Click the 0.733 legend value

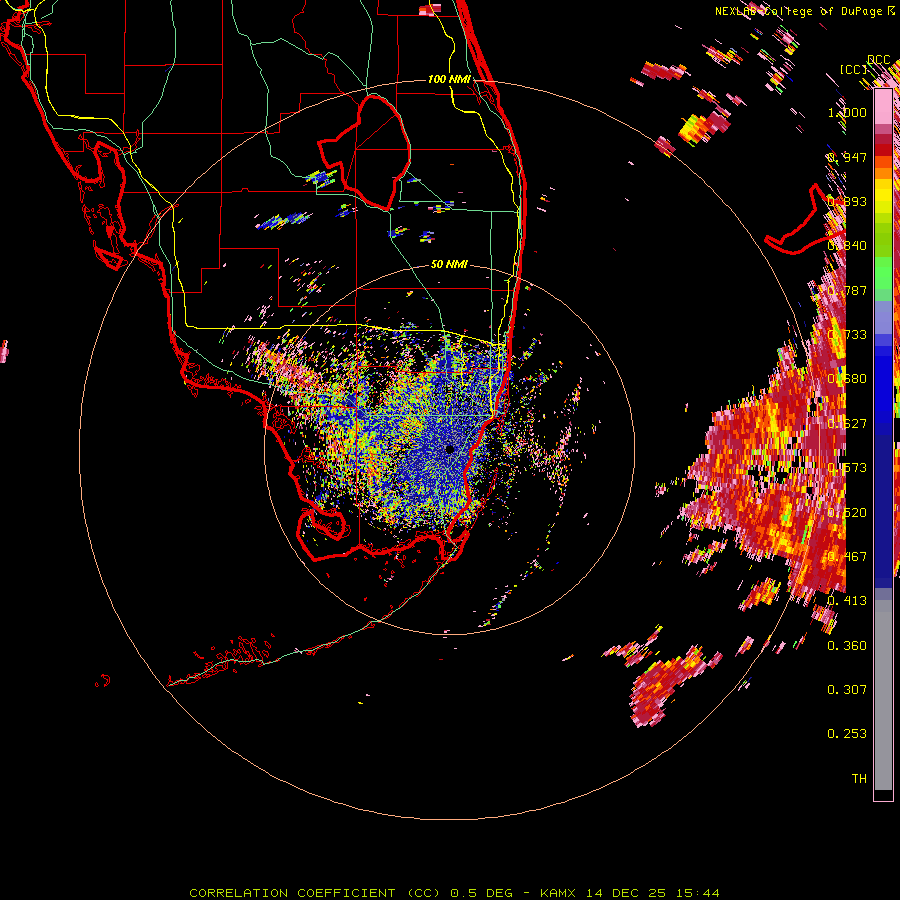[847, 335]
